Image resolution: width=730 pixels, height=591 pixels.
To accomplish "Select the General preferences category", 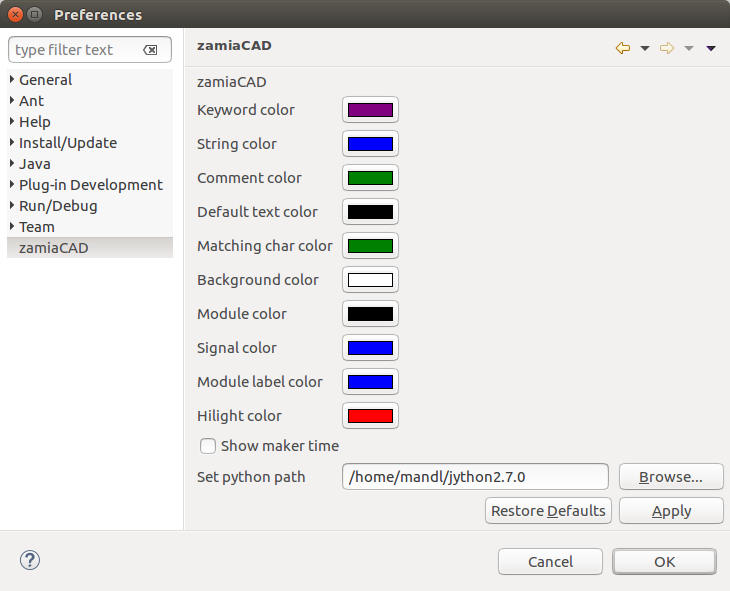I will tap(46, 80).
